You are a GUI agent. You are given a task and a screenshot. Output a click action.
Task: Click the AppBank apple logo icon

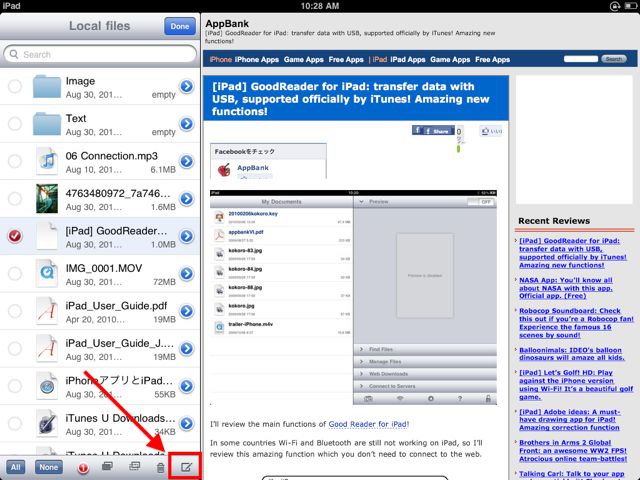[224, 169]
